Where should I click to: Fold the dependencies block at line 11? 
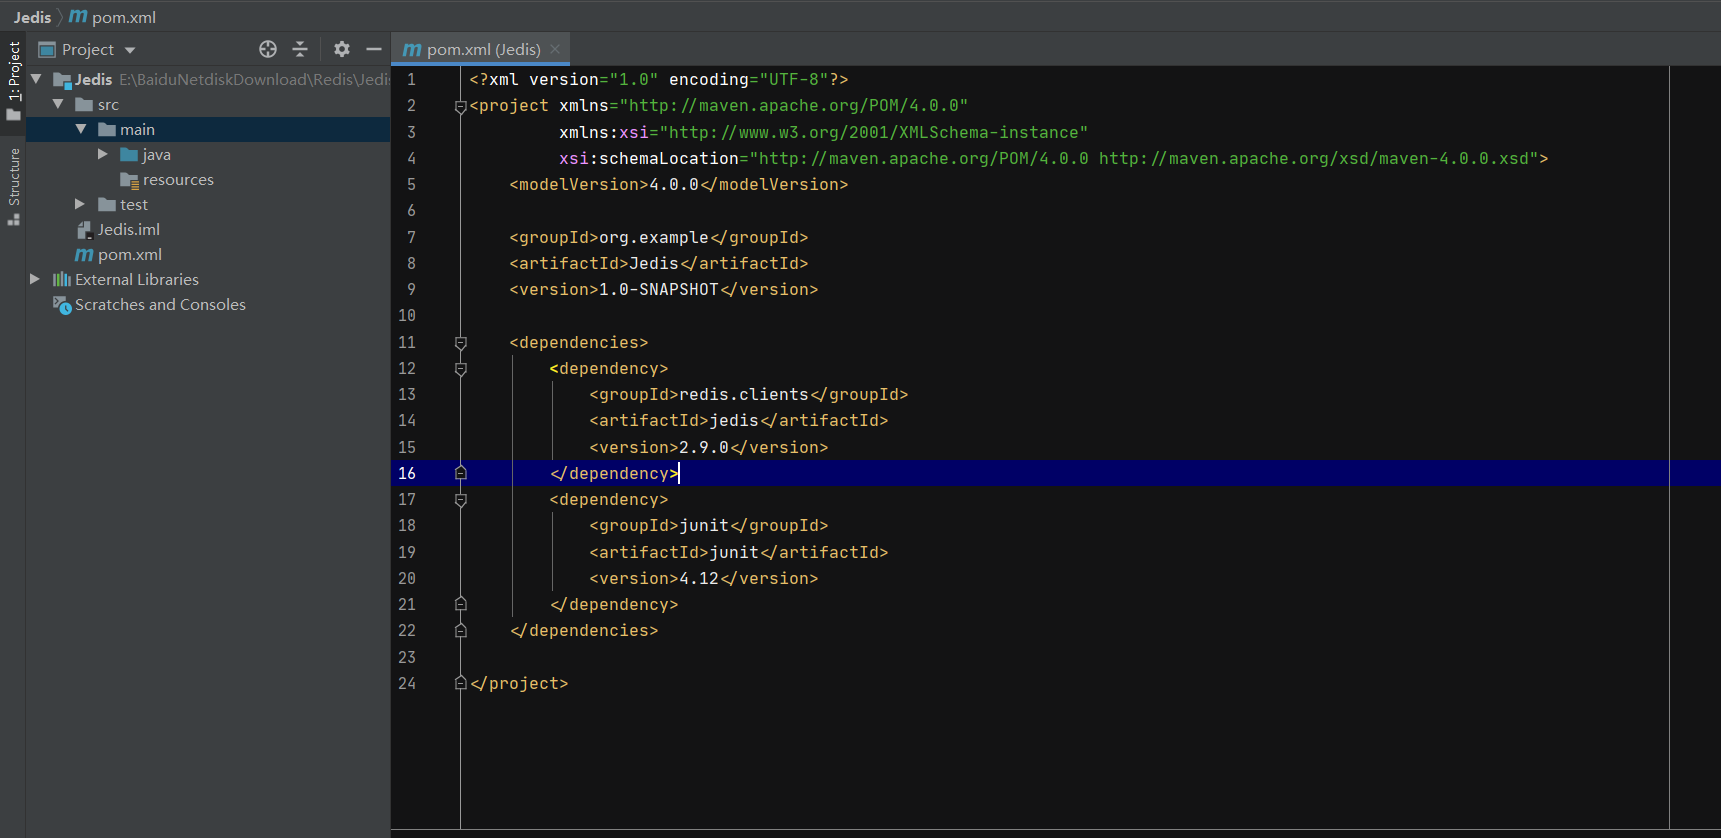pyautogui.click(x=461, y=343)
